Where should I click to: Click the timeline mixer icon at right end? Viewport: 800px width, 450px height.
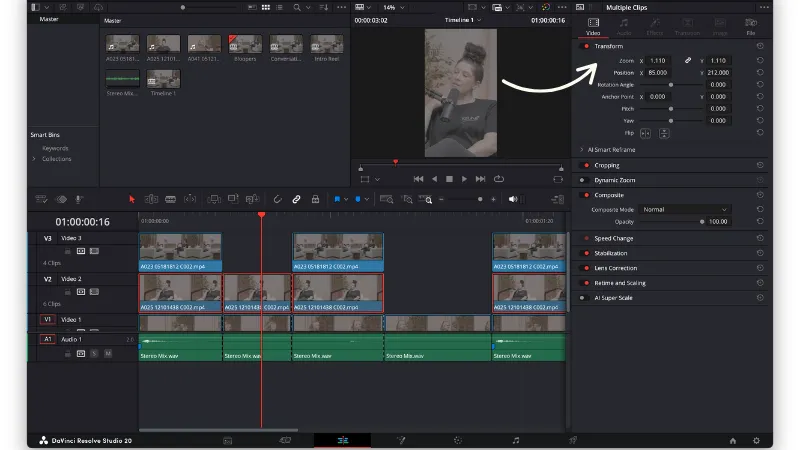tap(558, 199)
